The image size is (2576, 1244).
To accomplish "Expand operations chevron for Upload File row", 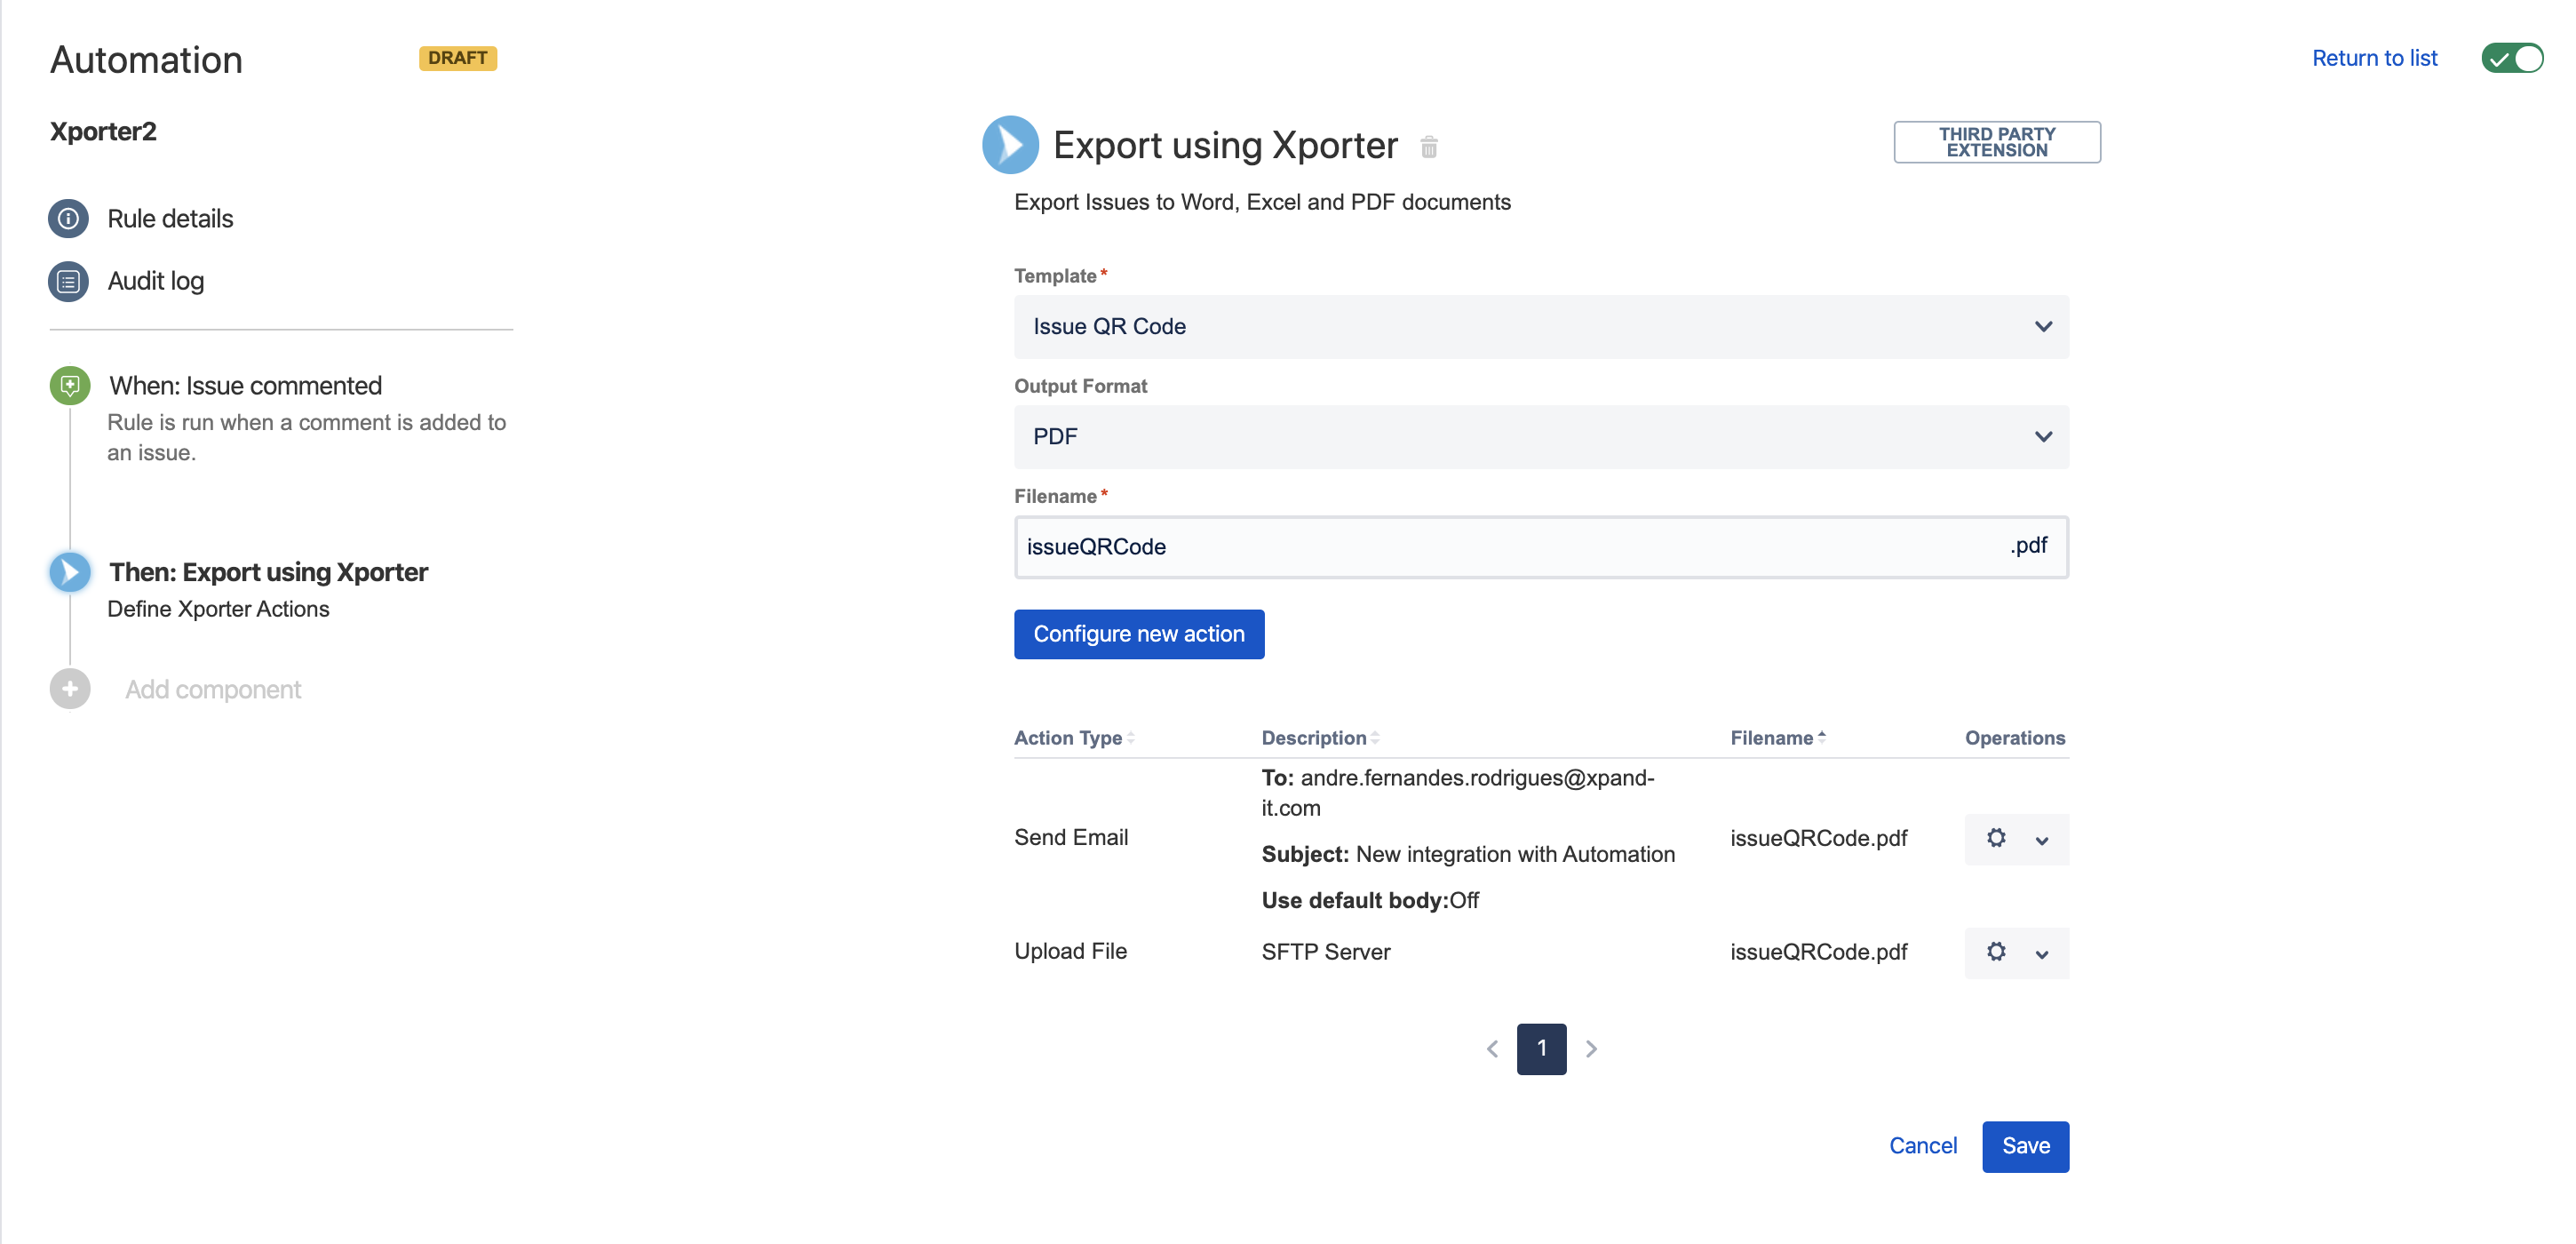I will pyautogui.click(x=2041, y=955).
